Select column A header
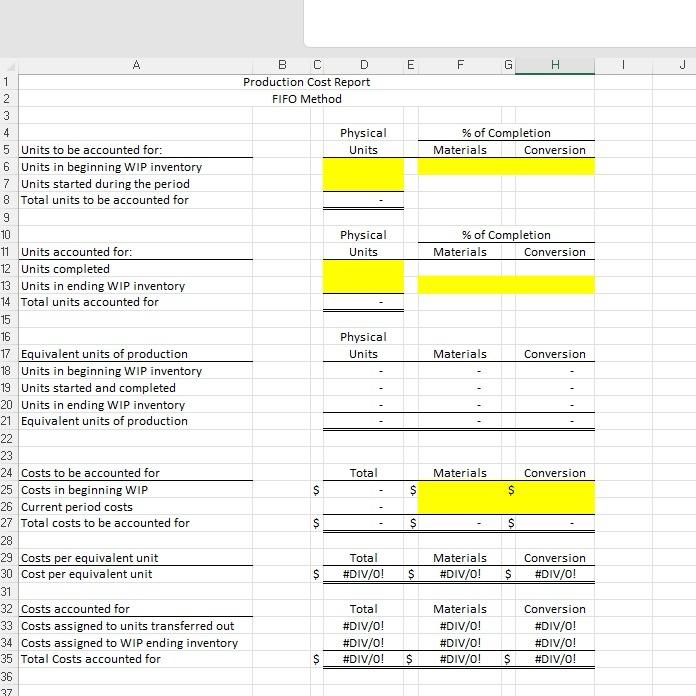This screenshot has width=696, height=696. (135, 65)
